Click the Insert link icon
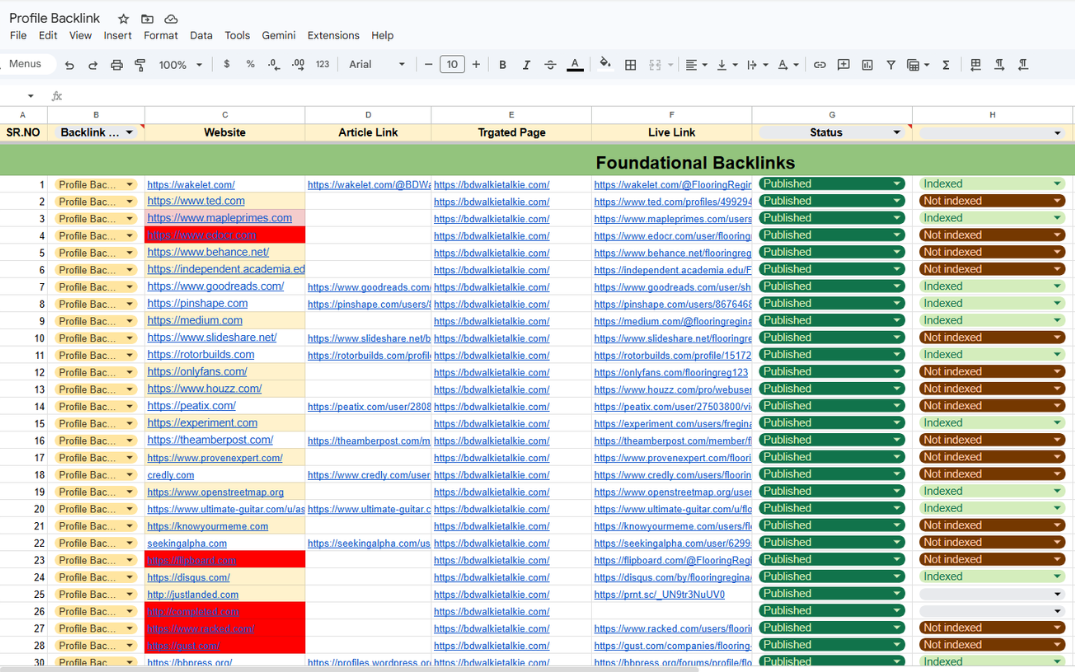 point(819,65)
